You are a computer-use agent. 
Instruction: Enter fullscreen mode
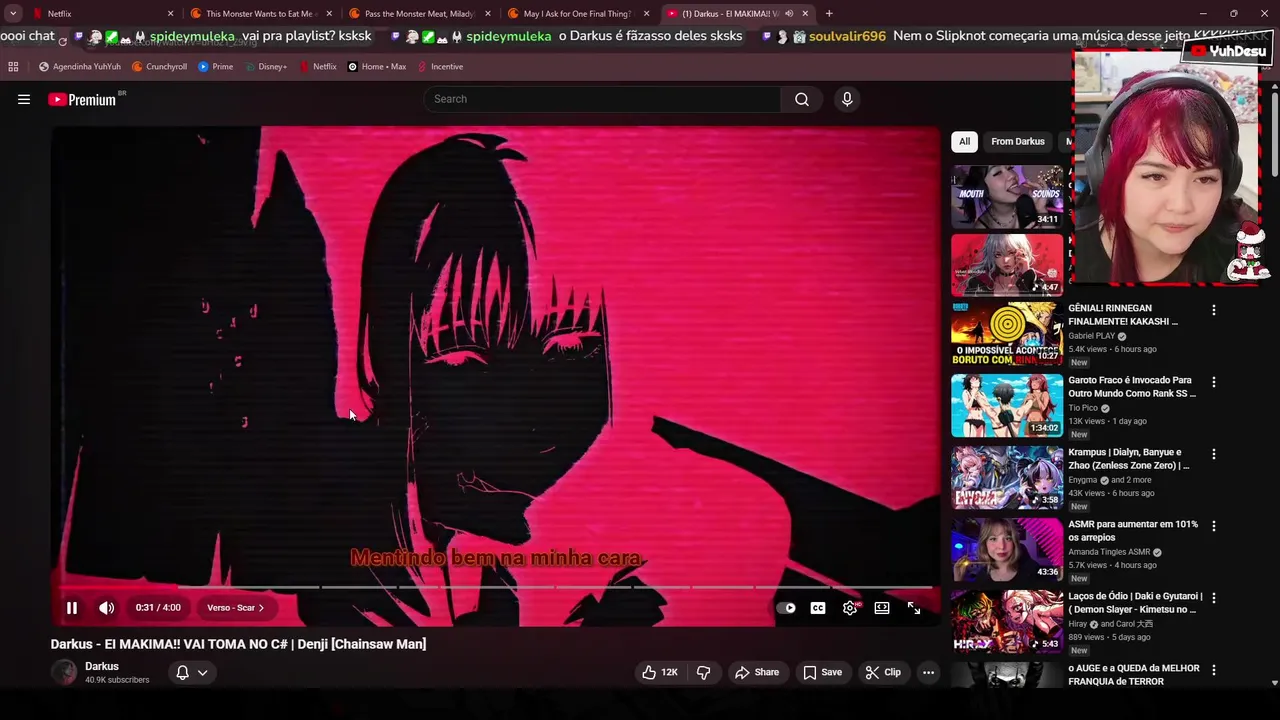[914, 608]
